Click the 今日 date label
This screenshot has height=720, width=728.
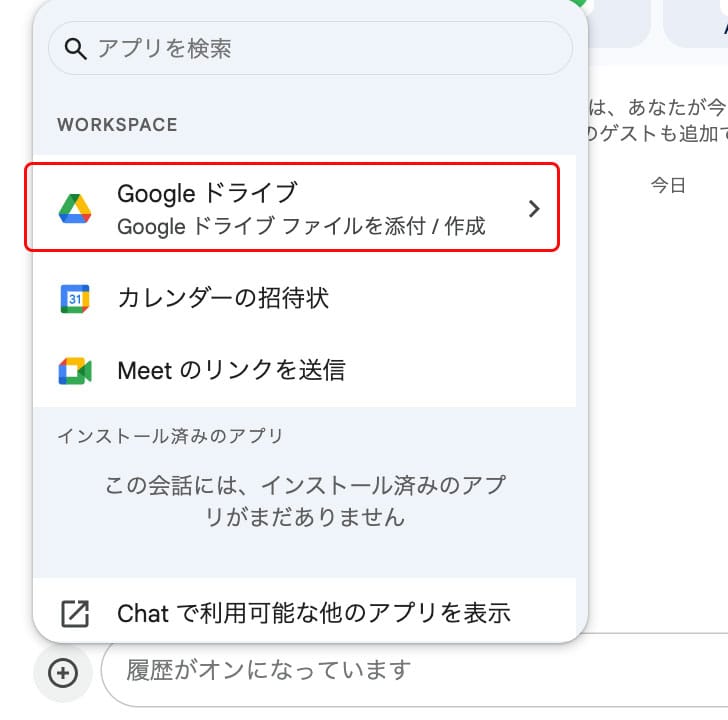click(x=669, y=185)
